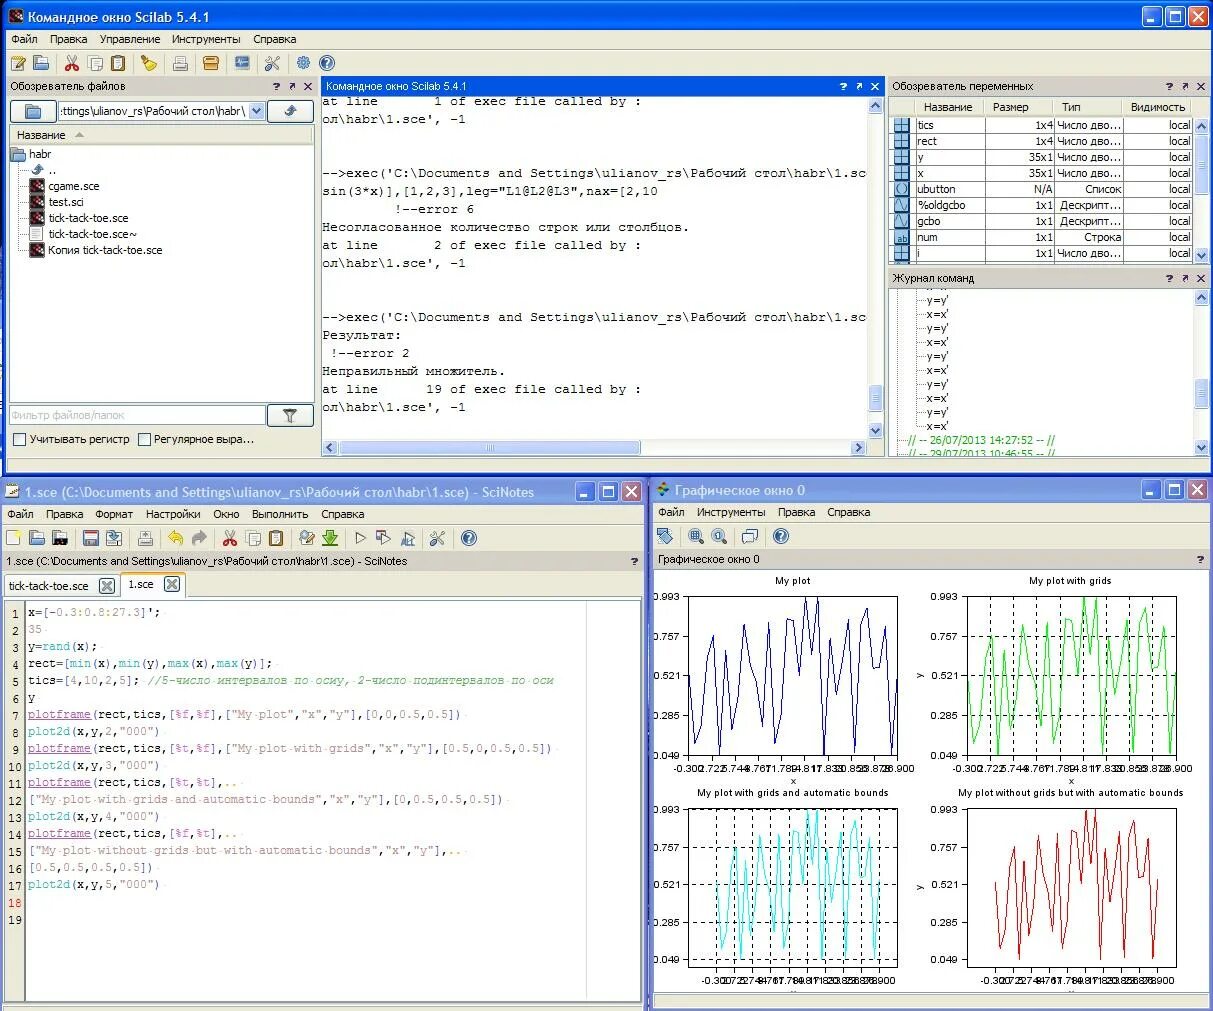1213x1011 pixels.
Task: Click 'Видимость' column header in variable browser
Action: (x=1157, y=107)
